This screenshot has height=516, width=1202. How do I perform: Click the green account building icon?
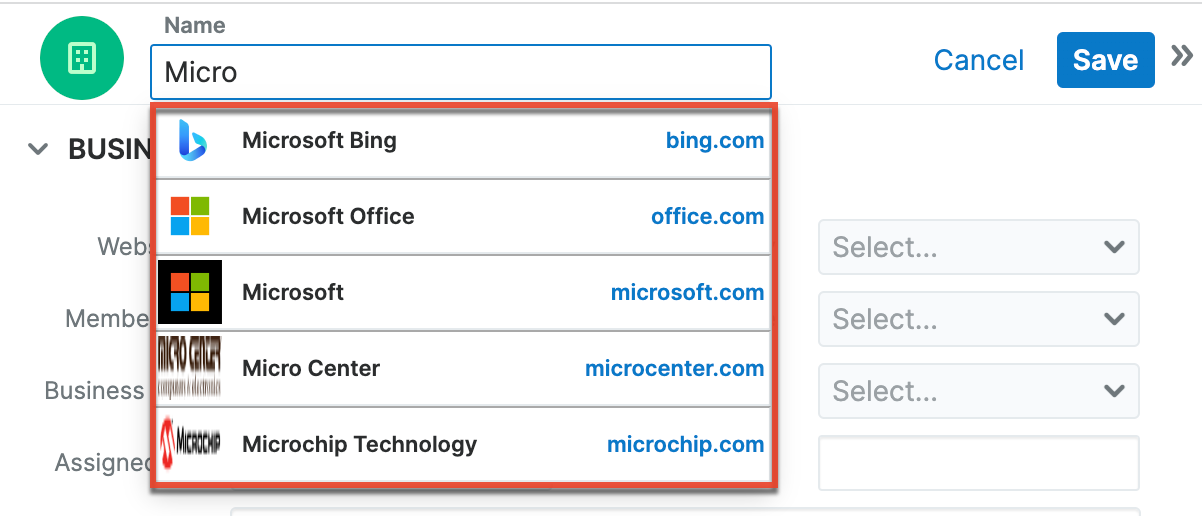82,59
